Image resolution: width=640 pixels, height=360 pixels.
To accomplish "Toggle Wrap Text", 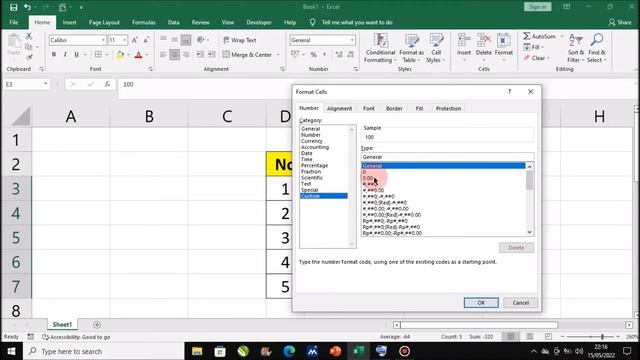I will (240, 40).
